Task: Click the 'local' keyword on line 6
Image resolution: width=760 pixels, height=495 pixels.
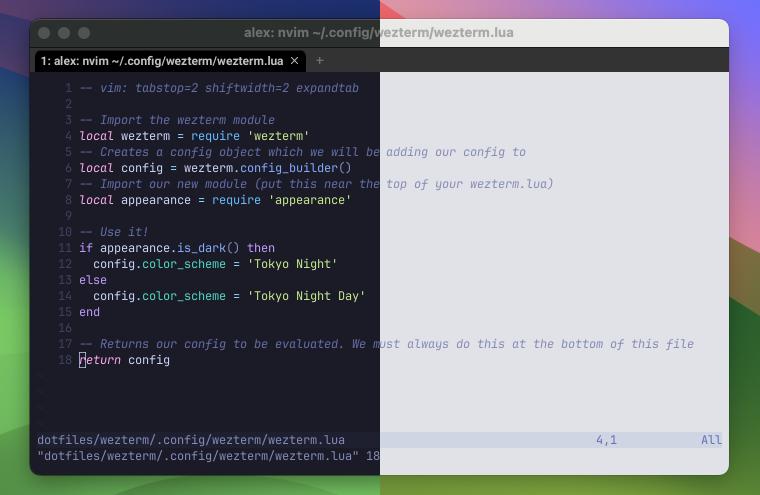Action: (96, 168)
